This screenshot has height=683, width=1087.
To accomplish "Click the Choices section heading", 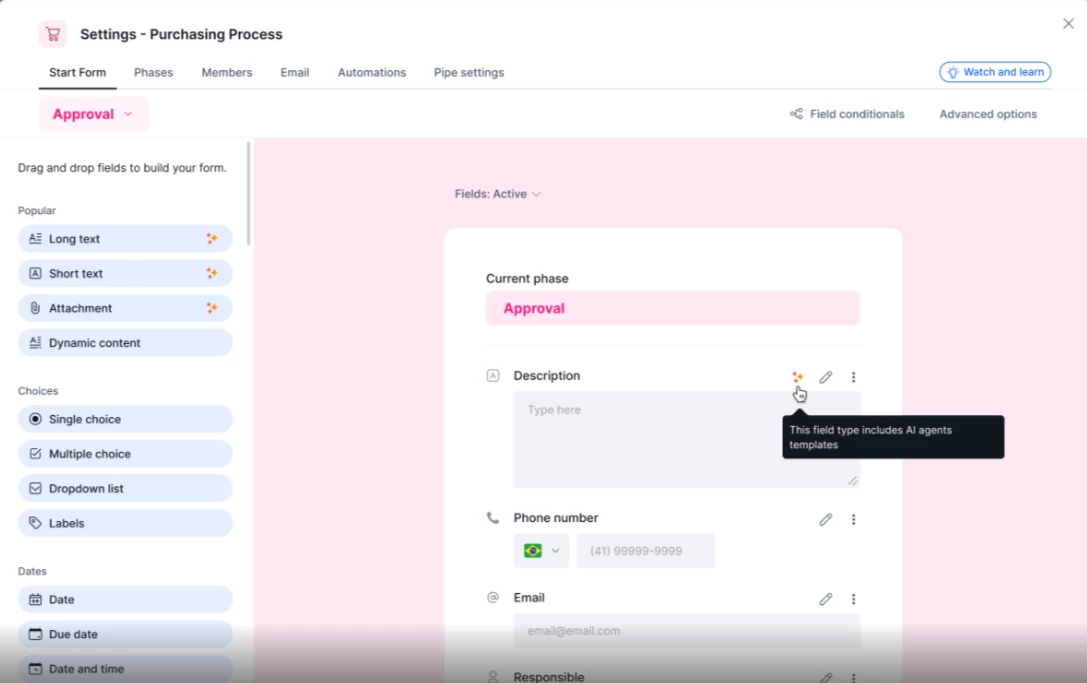I will click(38, 390).
